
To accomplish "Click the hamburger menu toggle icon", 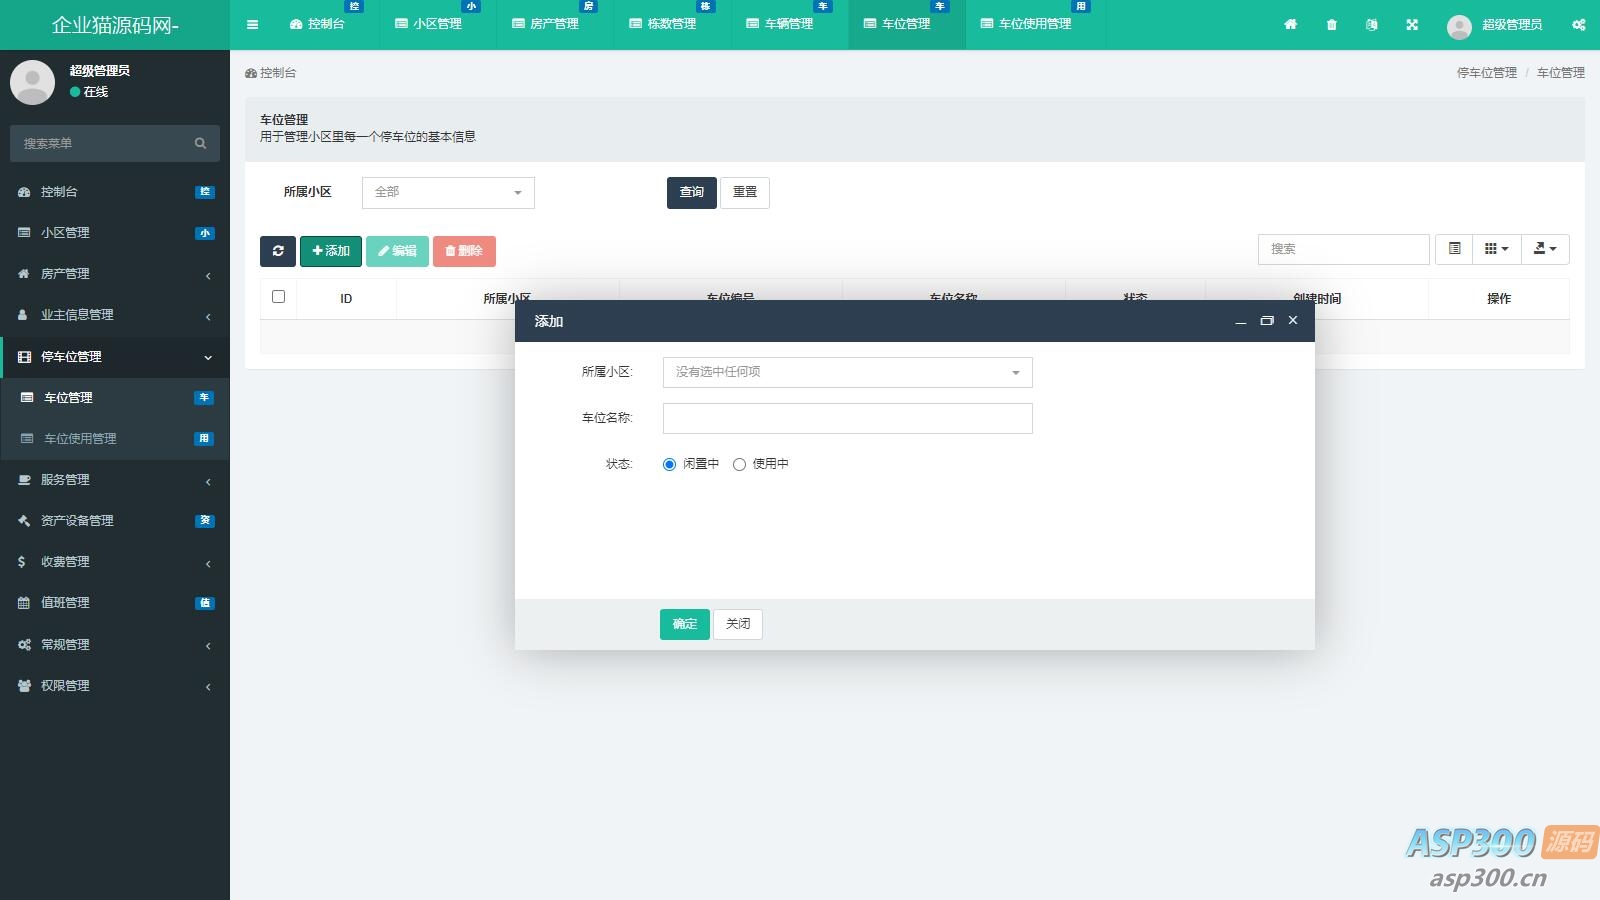I will point(252,24).
